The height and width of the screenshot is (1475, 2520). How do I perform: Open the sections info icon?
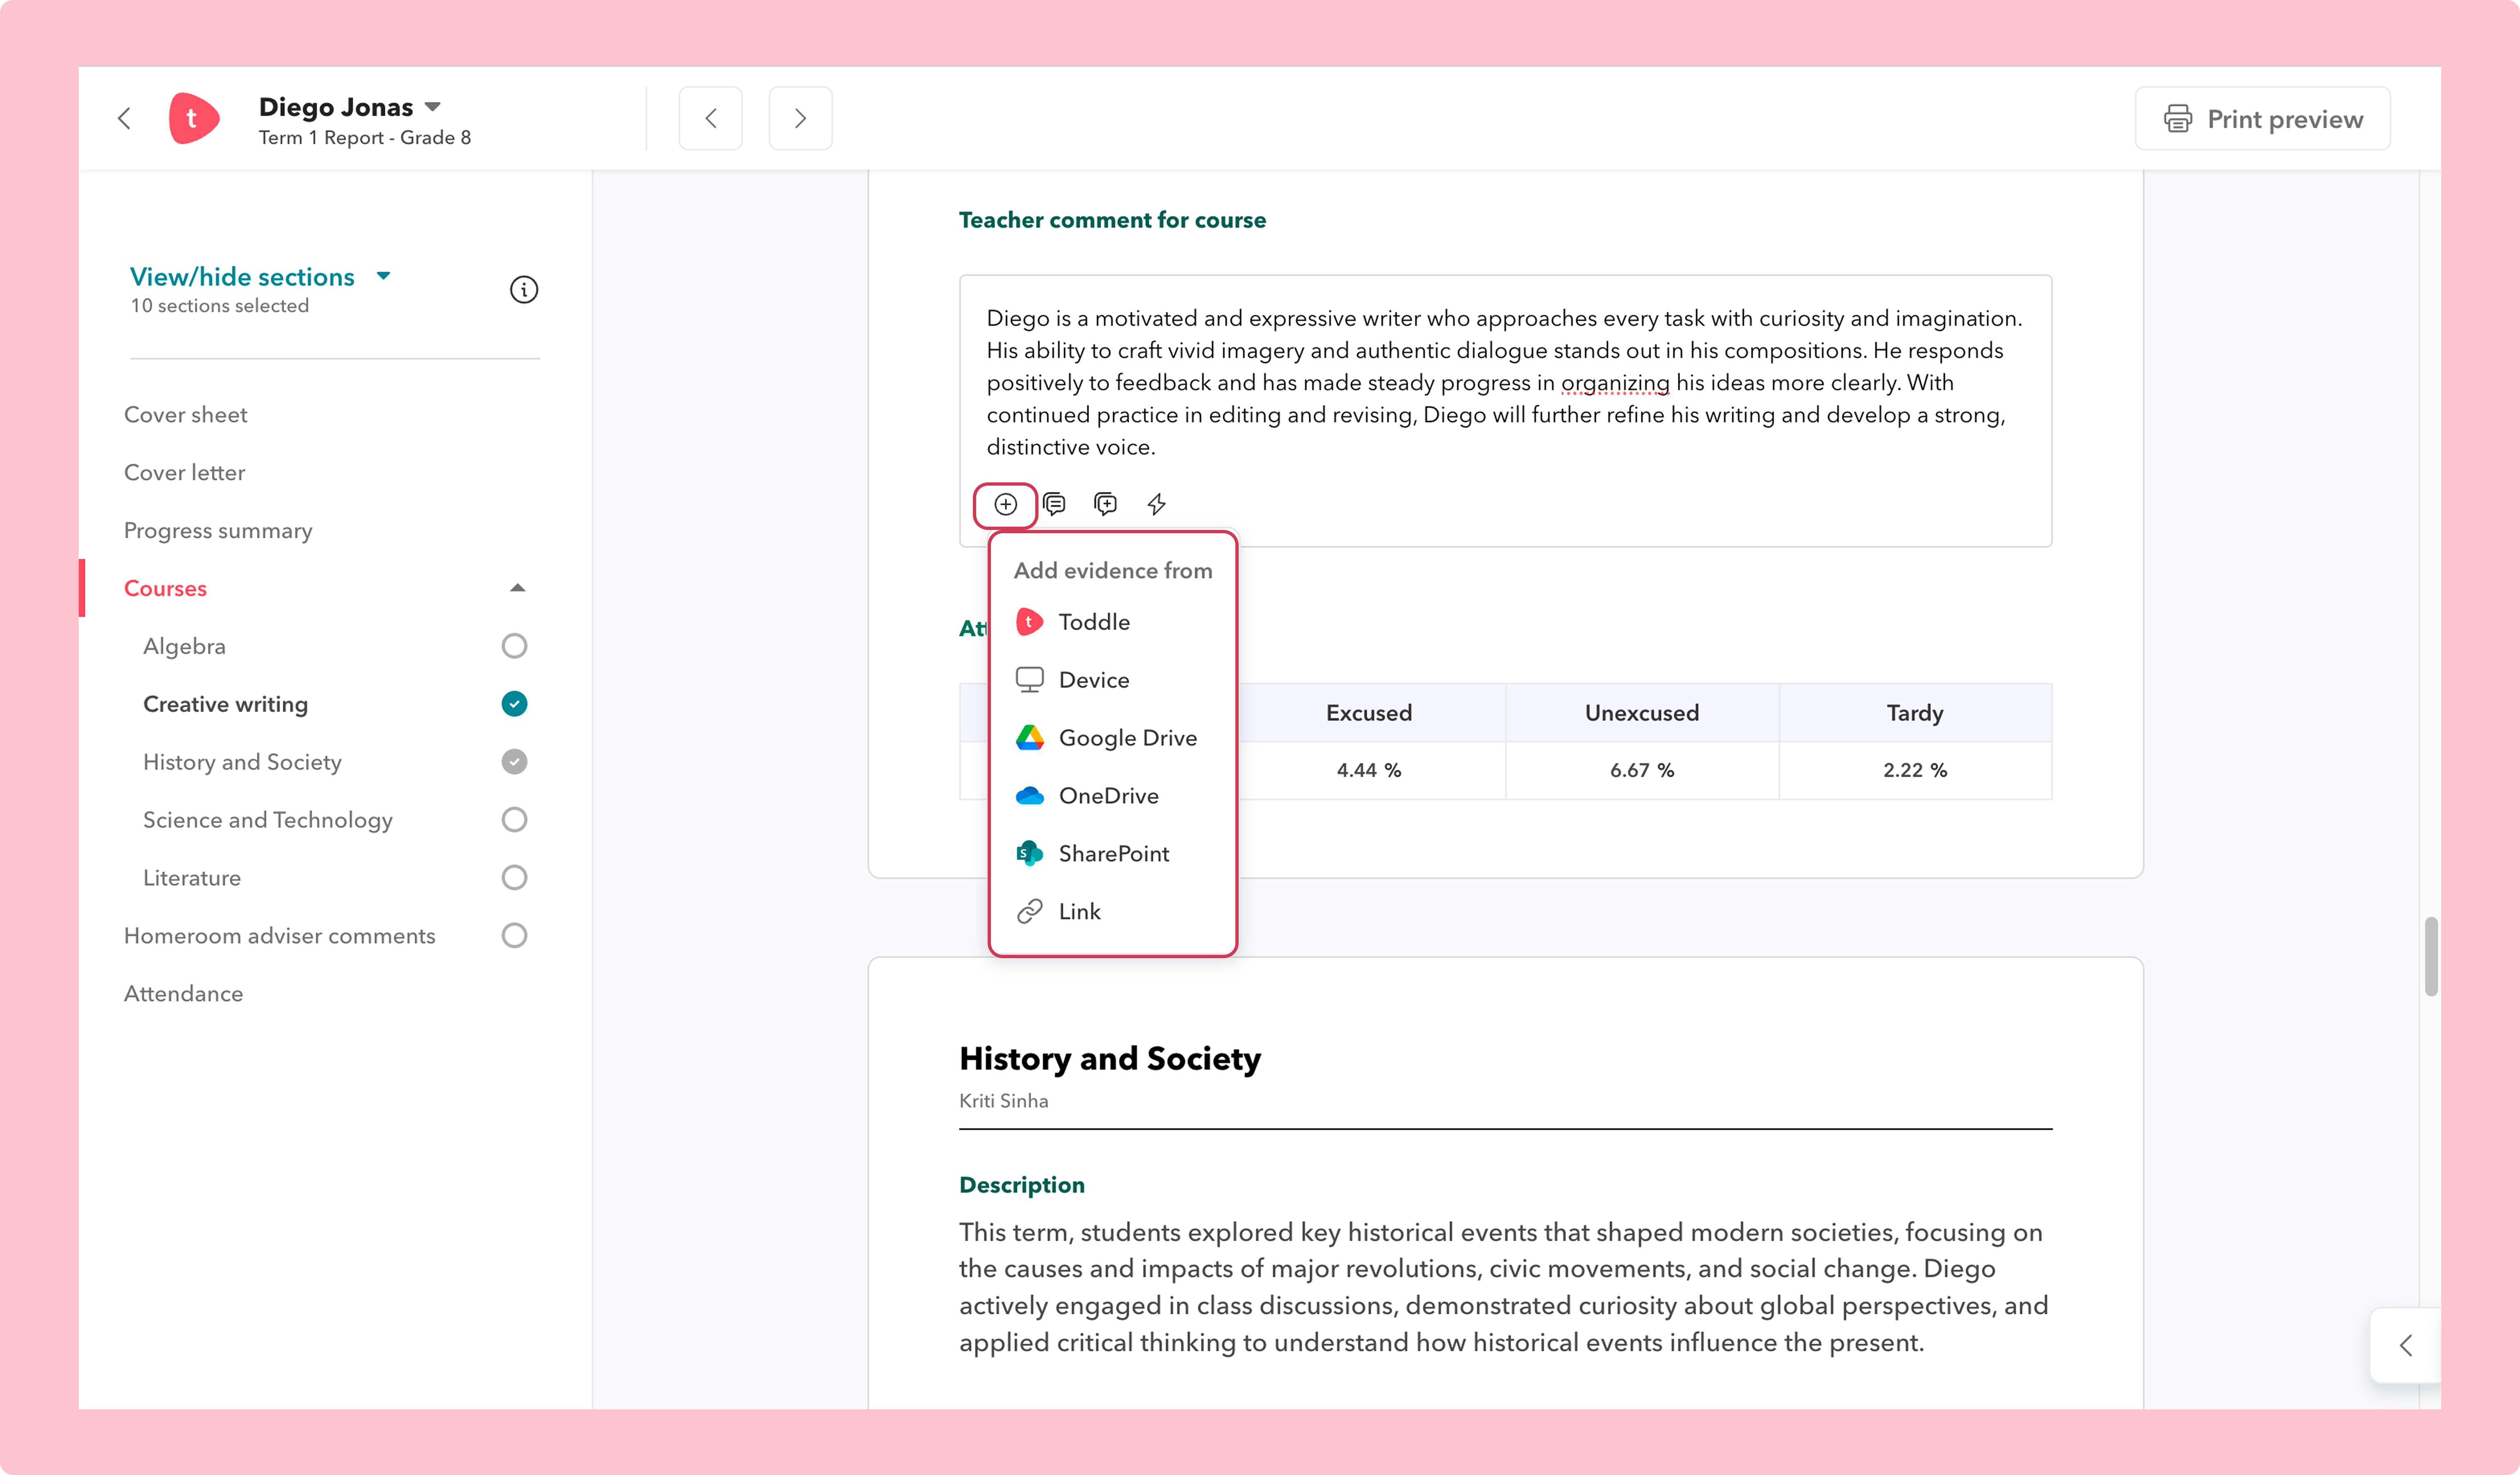524,290
